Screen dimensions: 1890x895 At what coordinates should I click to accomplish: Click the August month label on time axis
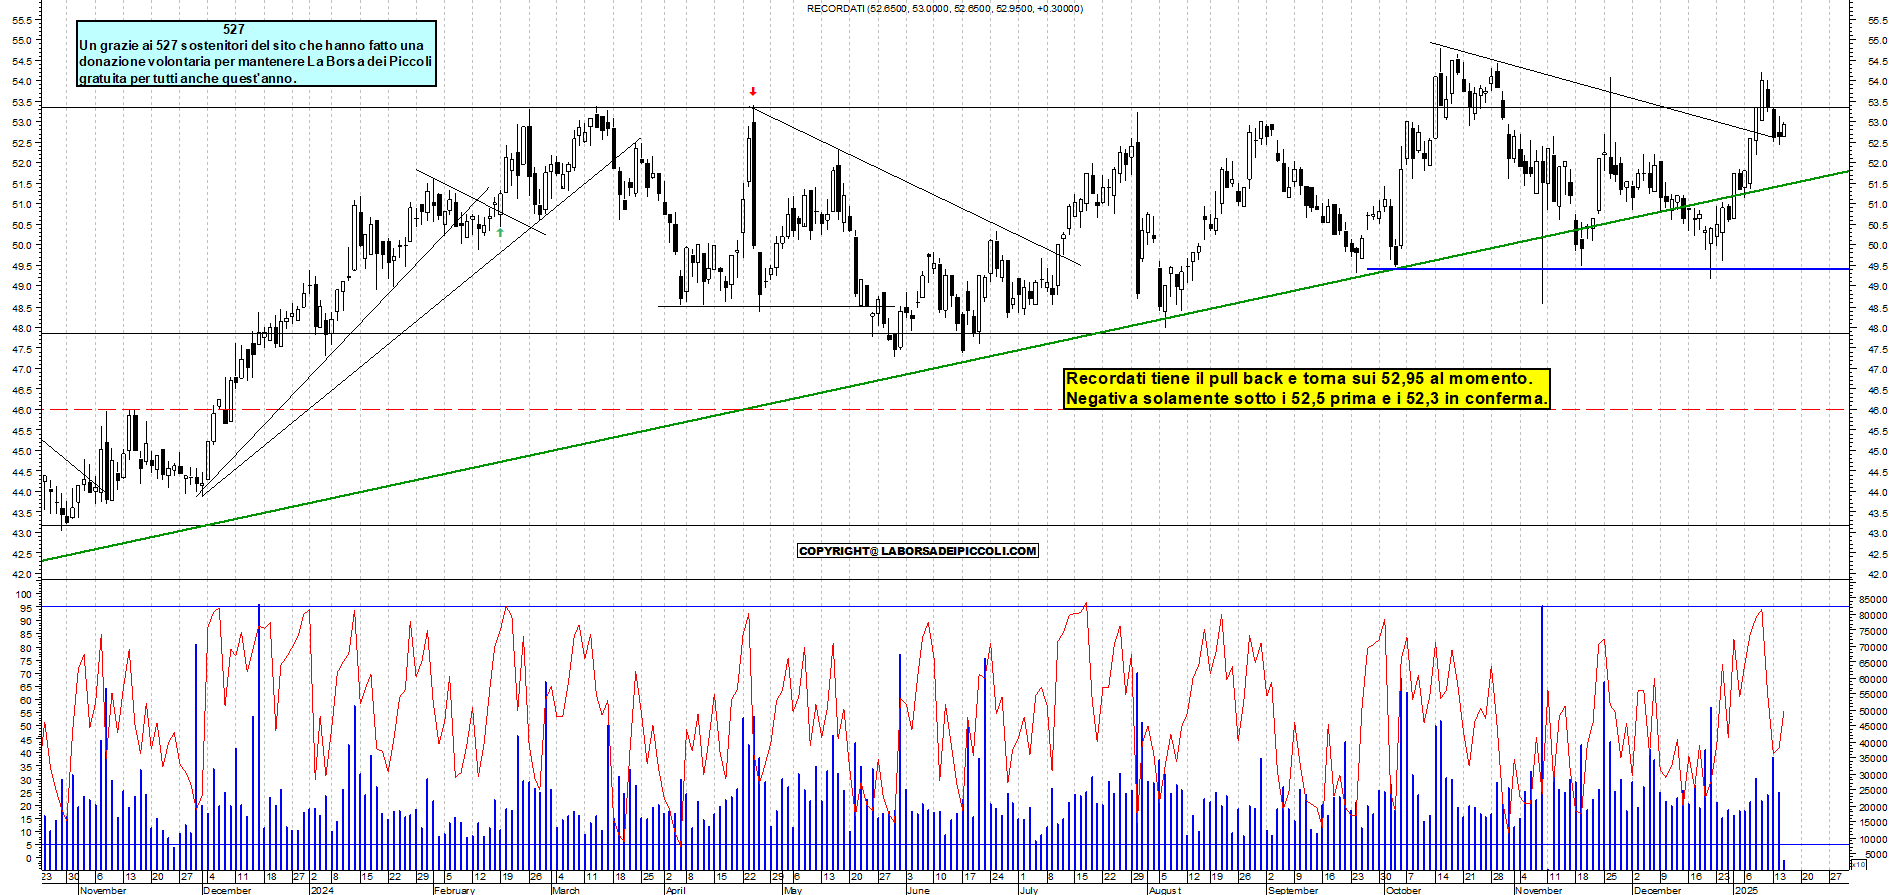click(1164, 890)
